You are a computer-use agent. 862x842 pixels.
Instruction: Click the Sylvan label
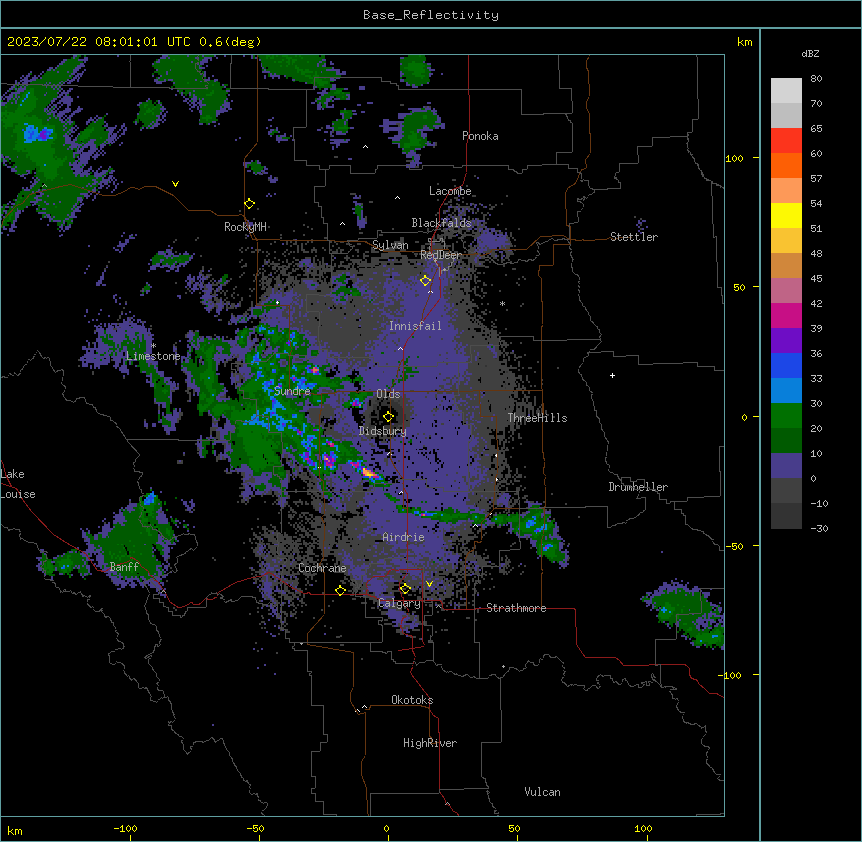[390, 245]
